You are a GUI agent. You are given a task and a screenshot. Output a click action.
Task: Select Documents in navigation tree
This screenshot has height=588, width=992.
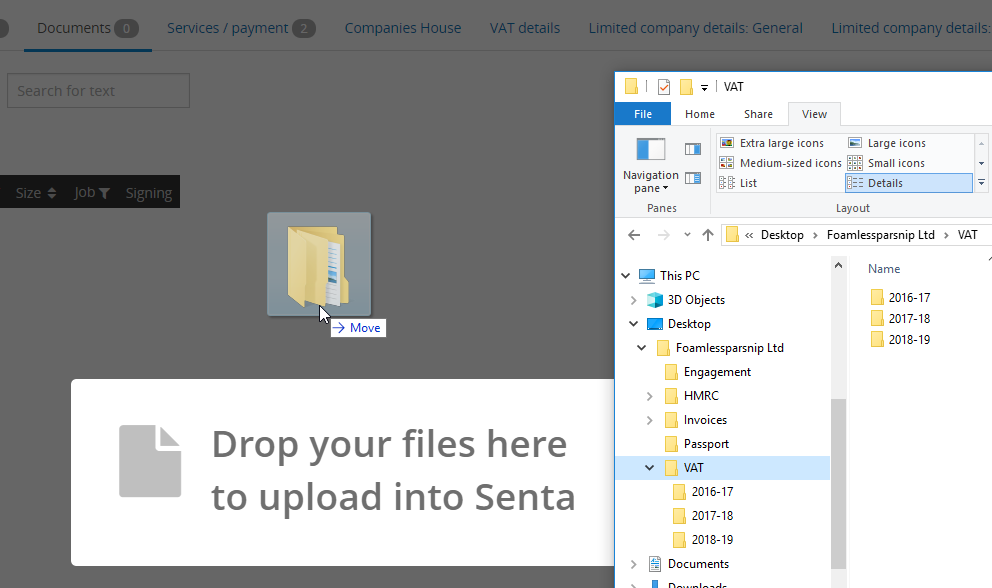point(698,564)
